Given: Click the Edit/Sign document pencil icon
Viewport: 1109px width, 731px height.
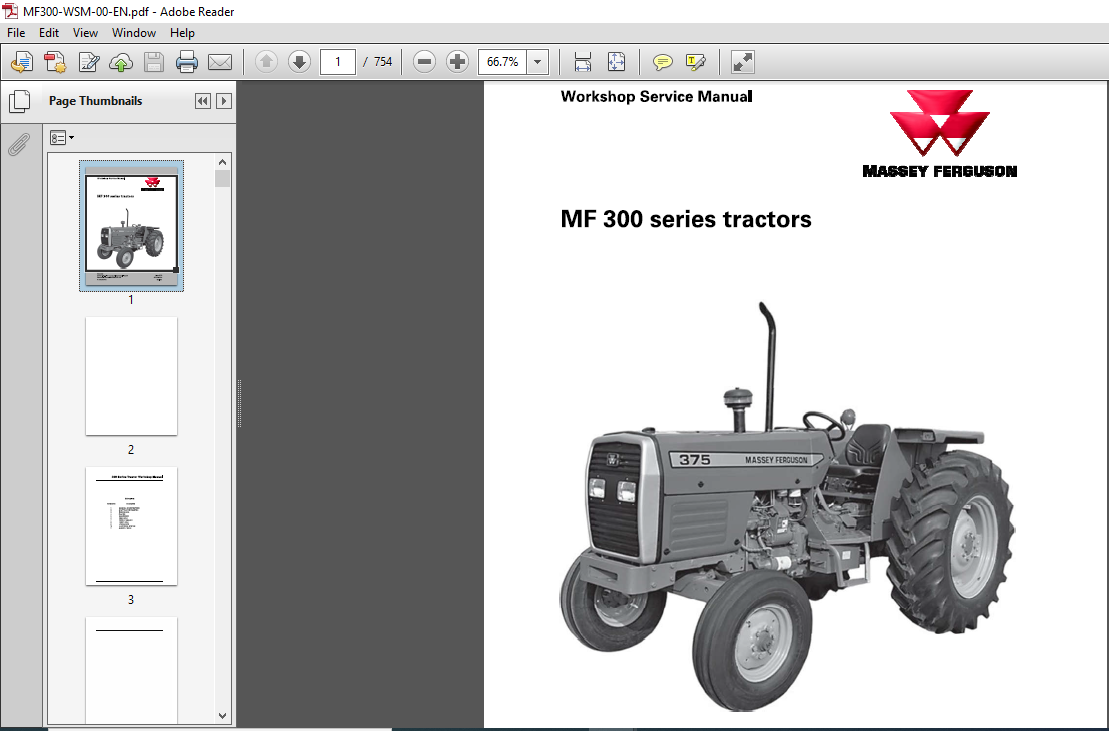Looking at the screenshot, I should point(88,62).
